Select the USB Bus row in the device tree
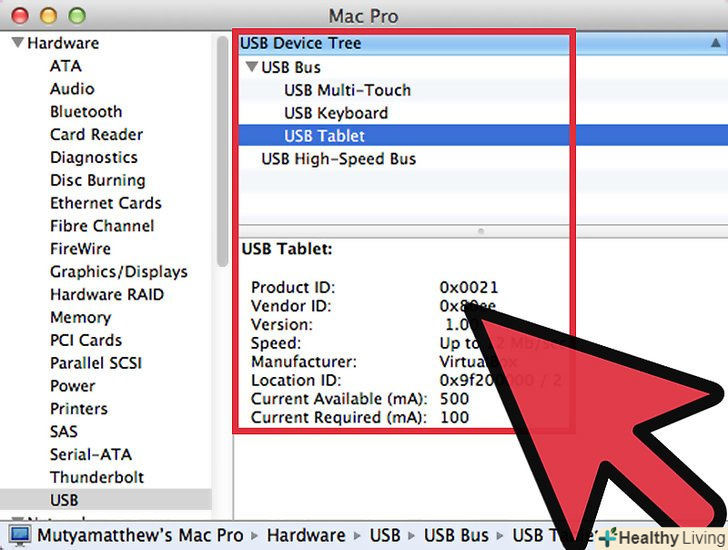 pyautogui.click(x=291, y=67)
